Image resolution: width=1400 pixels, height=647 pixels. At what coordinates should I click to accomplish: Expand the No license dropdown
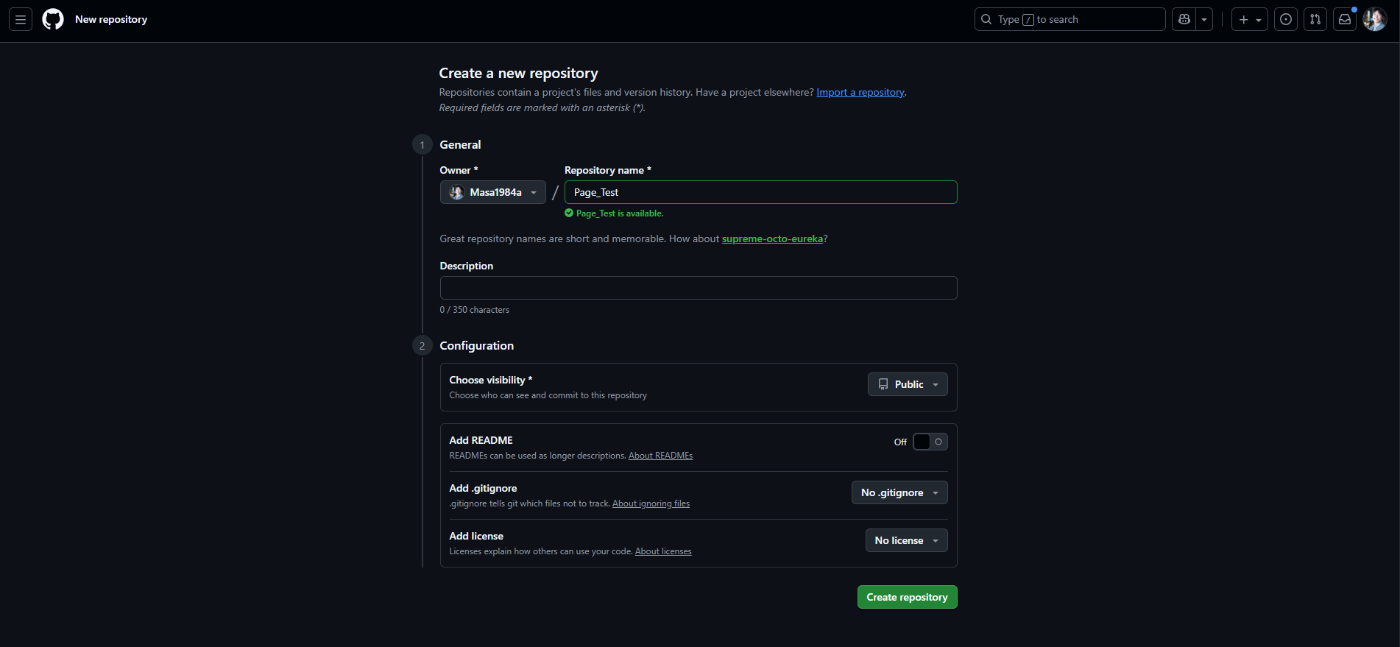(906, 540)
